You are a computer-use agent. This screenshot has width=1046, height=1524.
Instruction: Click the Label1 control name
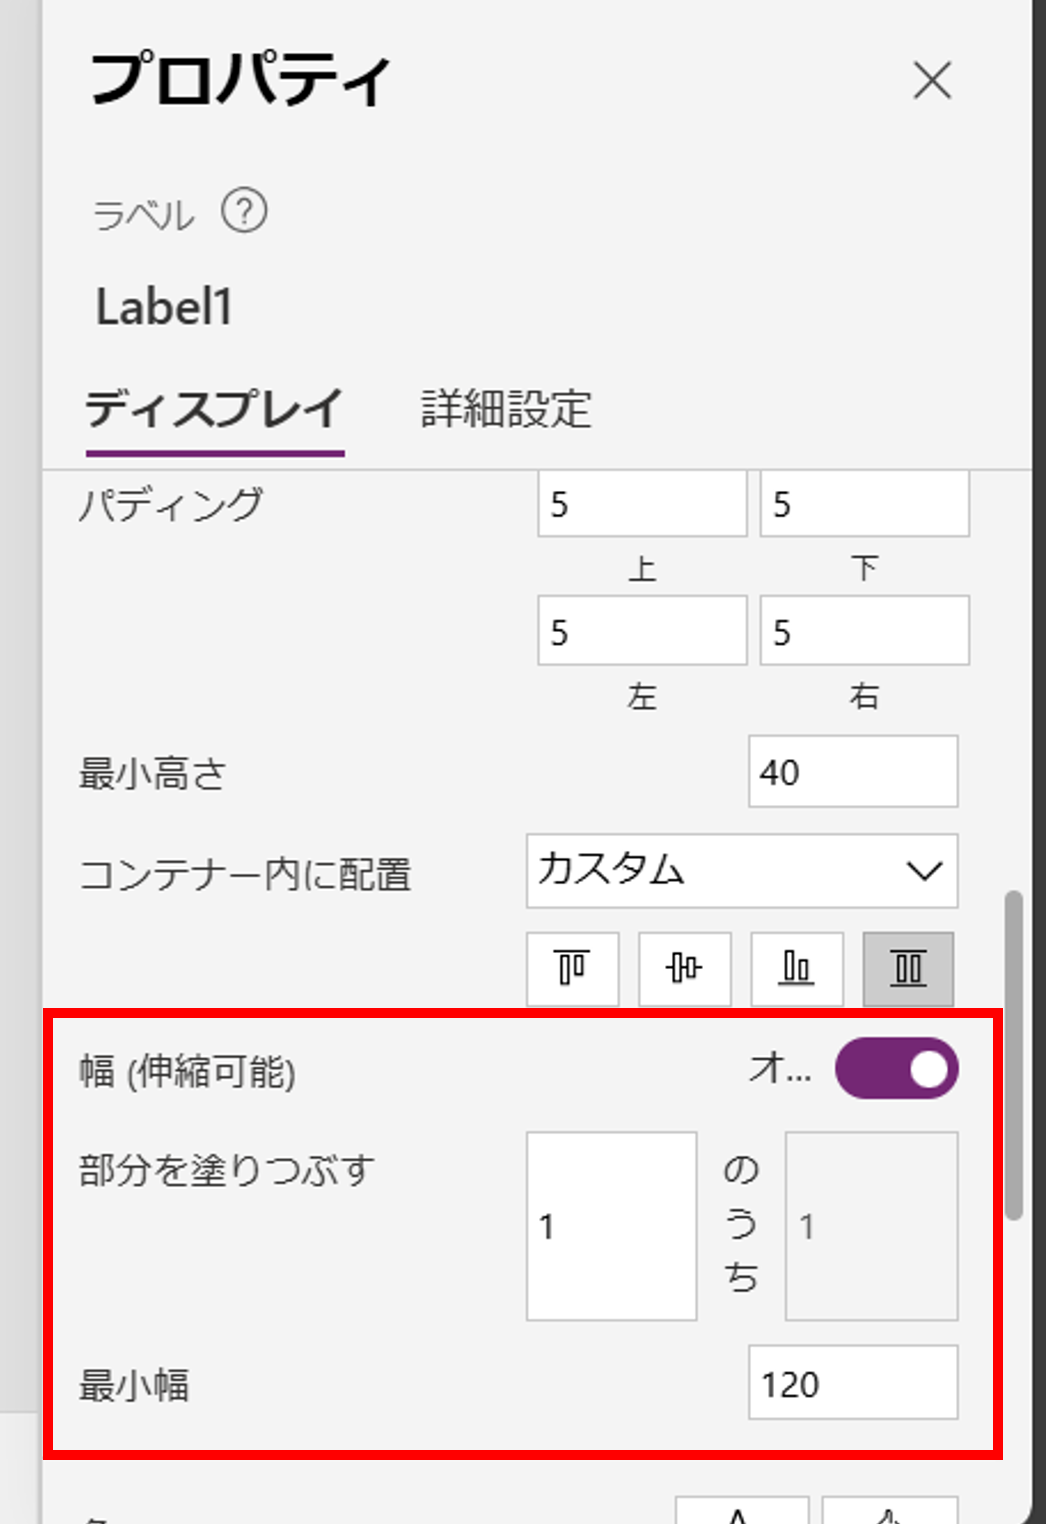pyautogui.click(x=164, y=307)
